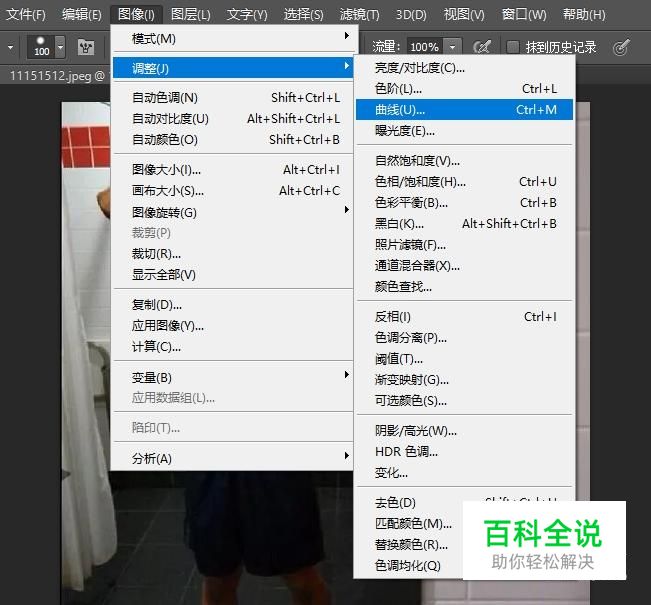This screenshot has width=651, height=605.
Task: Choose 裁切(R)...
Action: pyautogui.click(x=232, y=254)
